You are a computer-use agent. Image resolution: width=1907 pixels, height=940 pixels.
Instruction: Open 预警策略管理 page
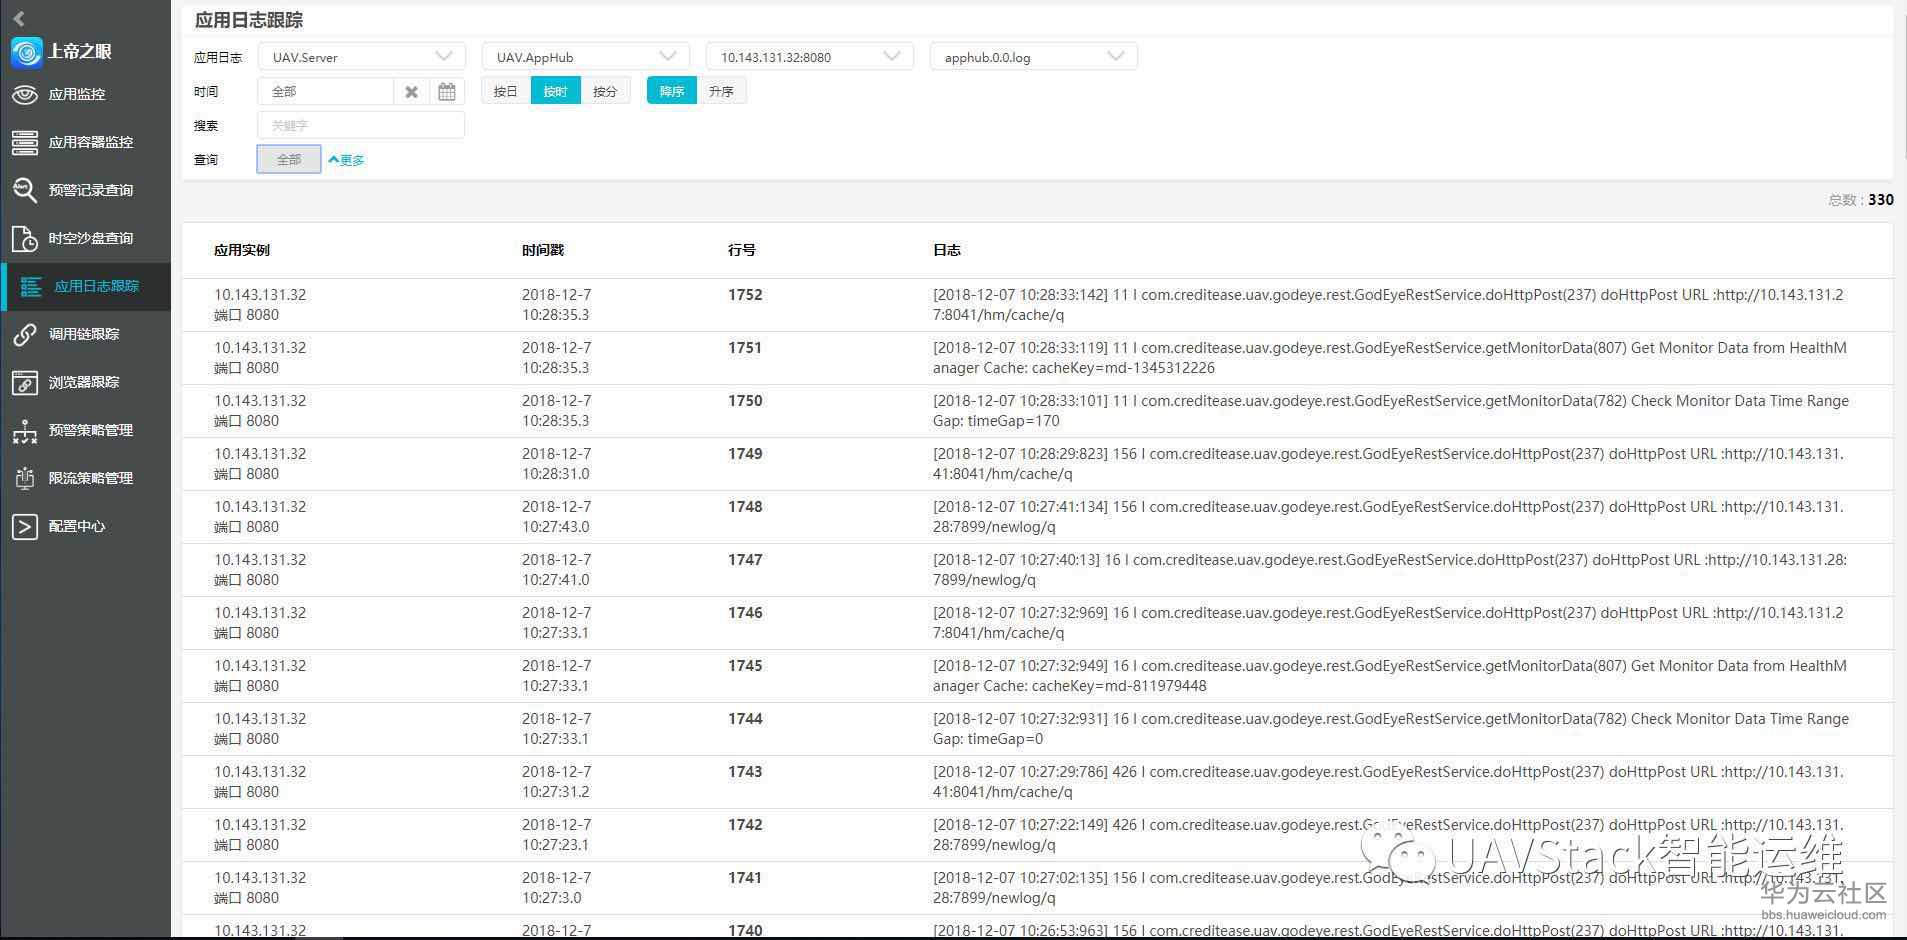coord(91,430)
